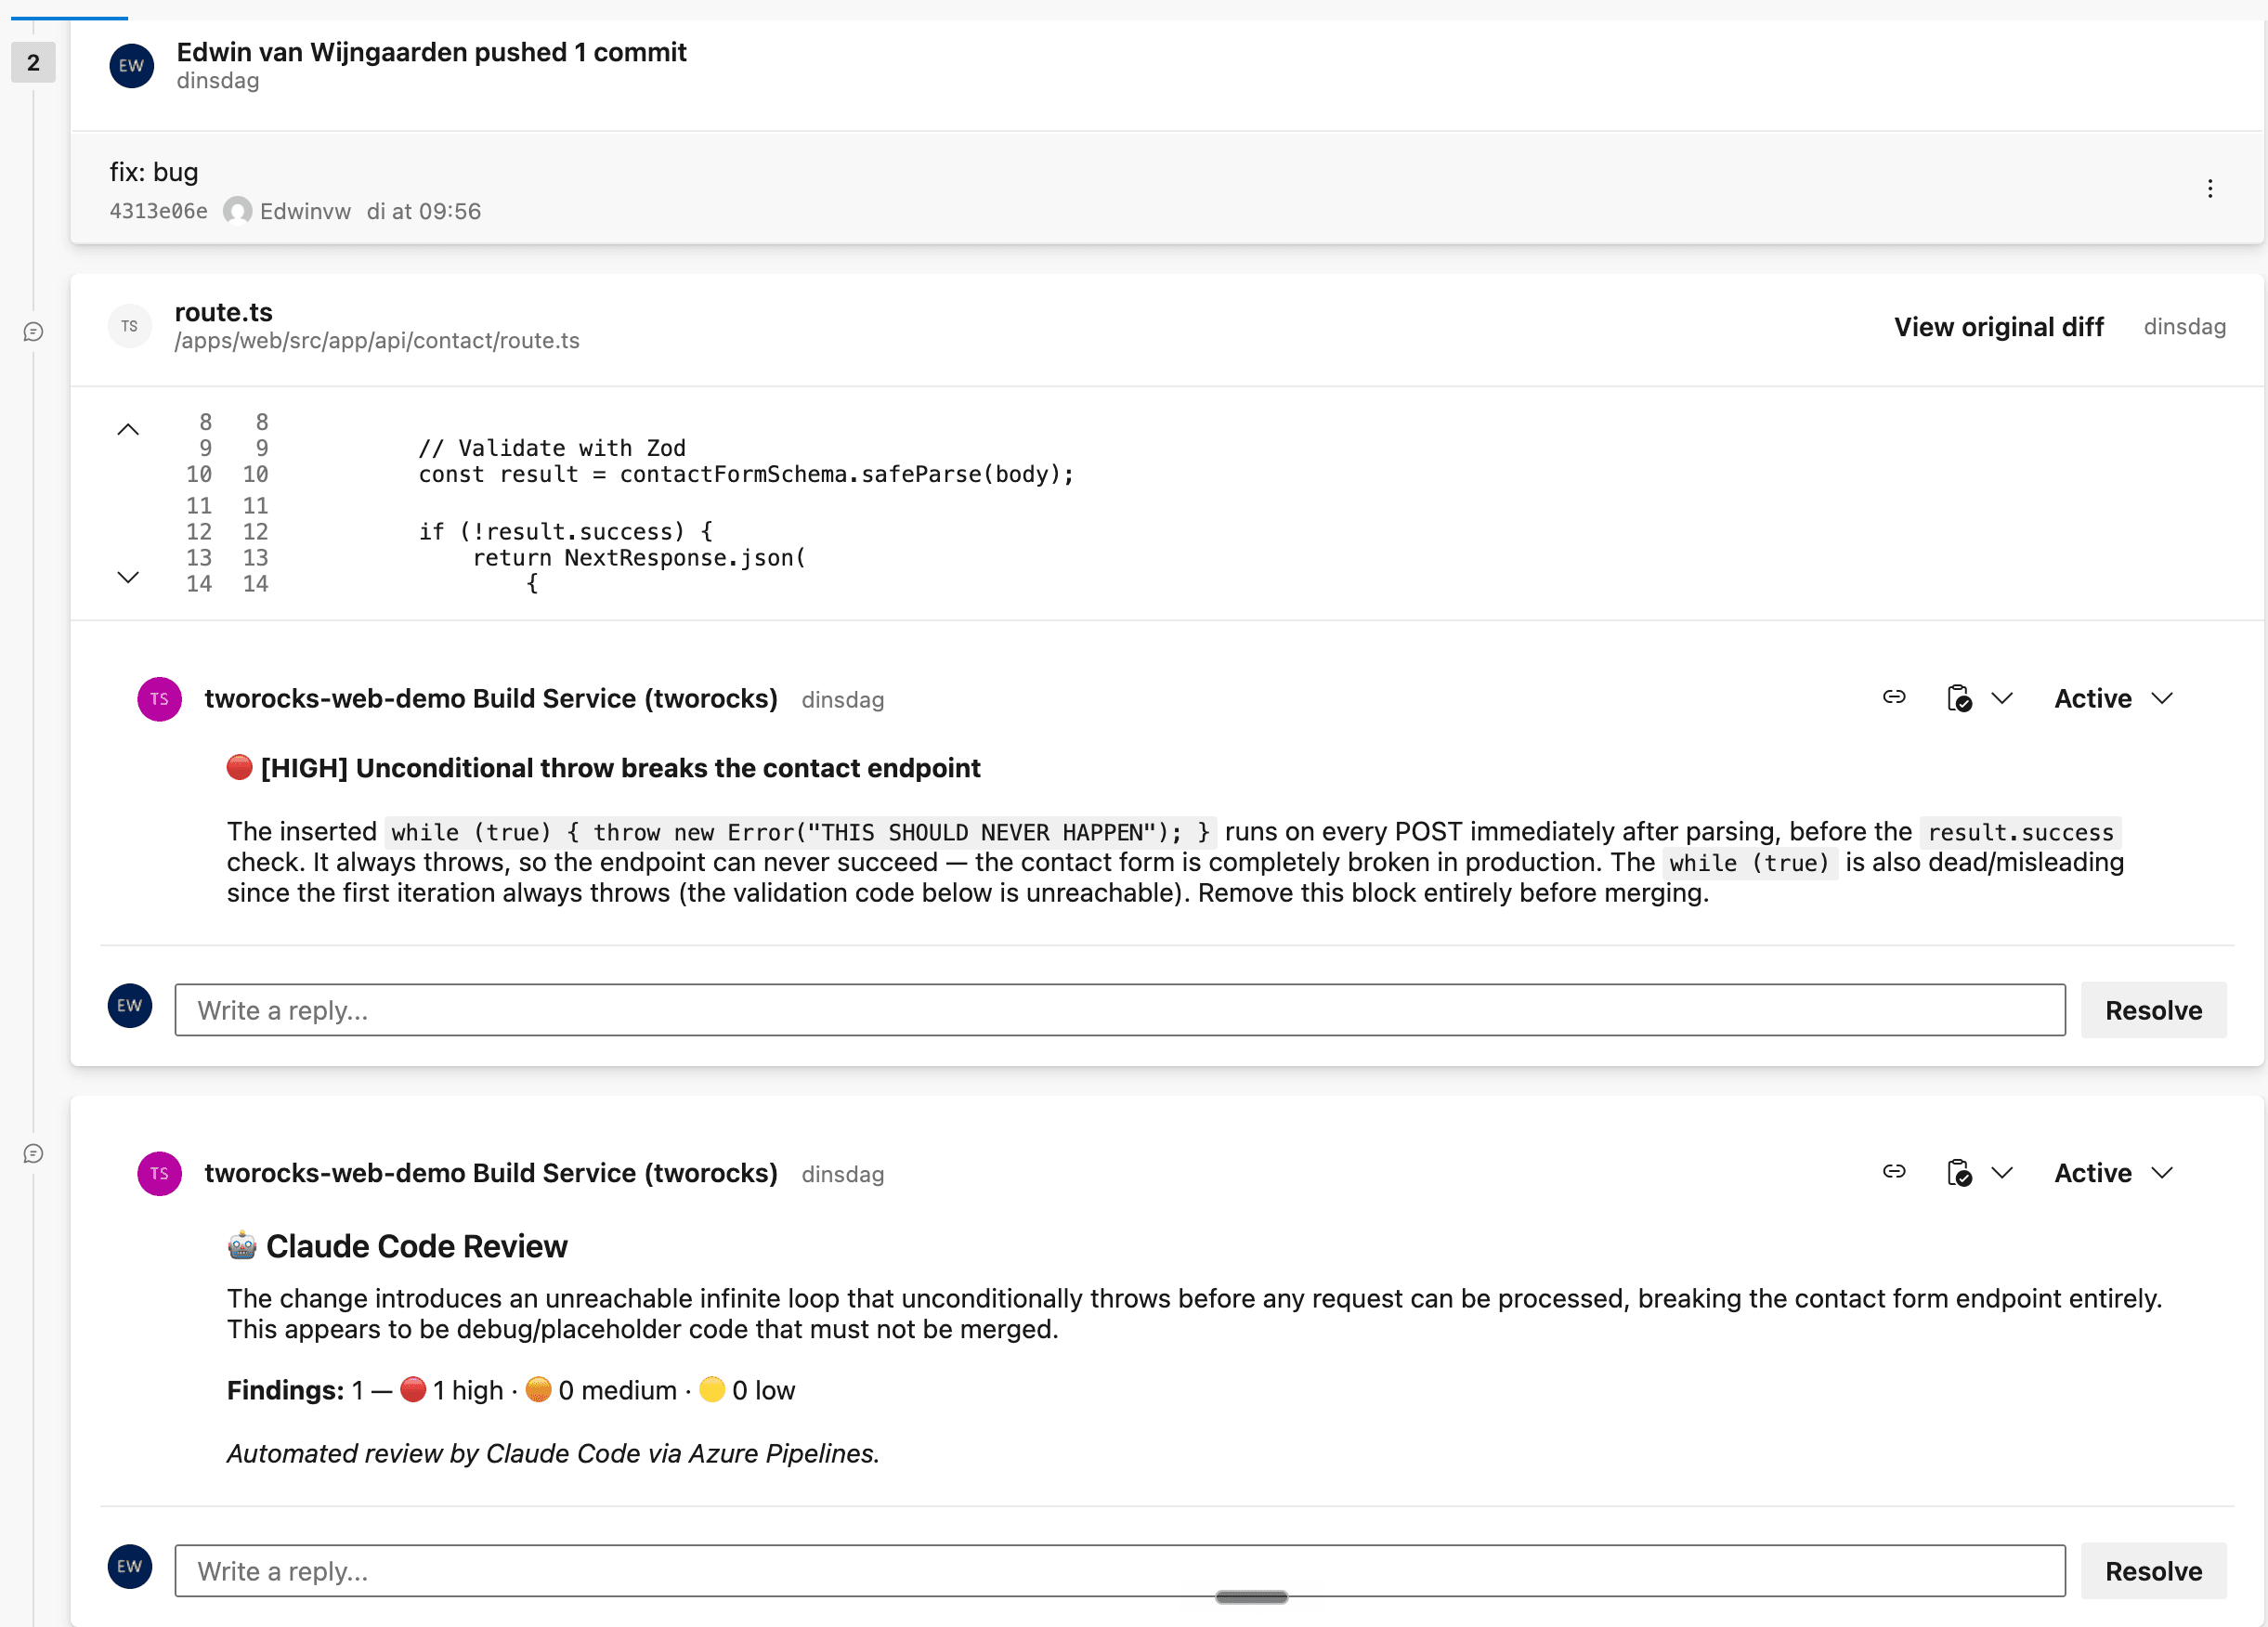The width and height of the screenshot is (2268, 1627).
Task: Open Active status dropdown on HIGH finding thread
Action: (2113, 698)
